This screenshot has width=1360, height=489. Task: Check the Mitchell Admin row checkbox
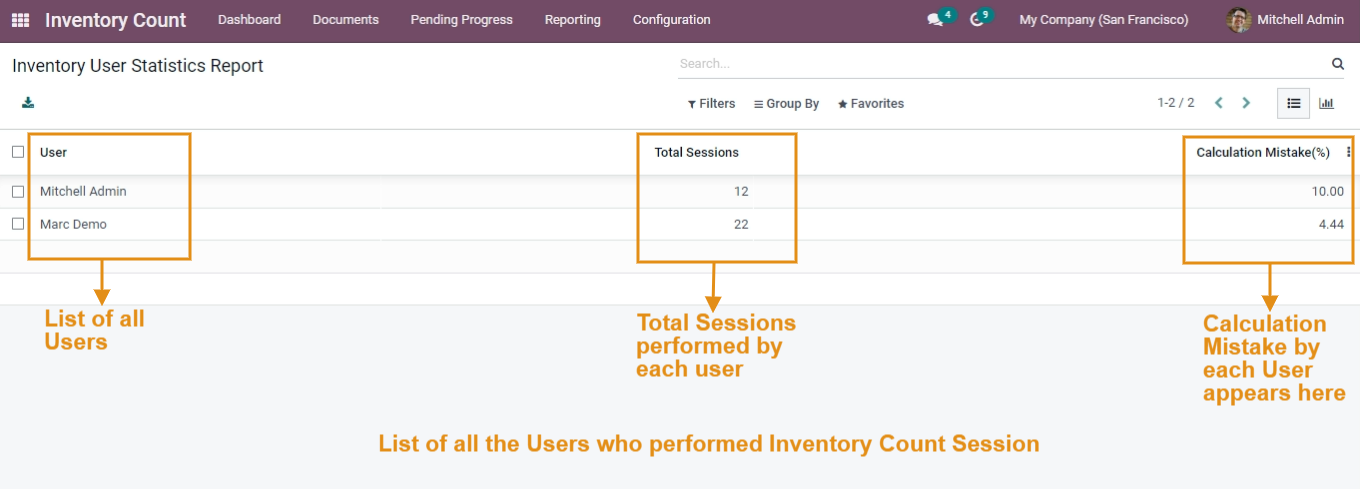18,191
